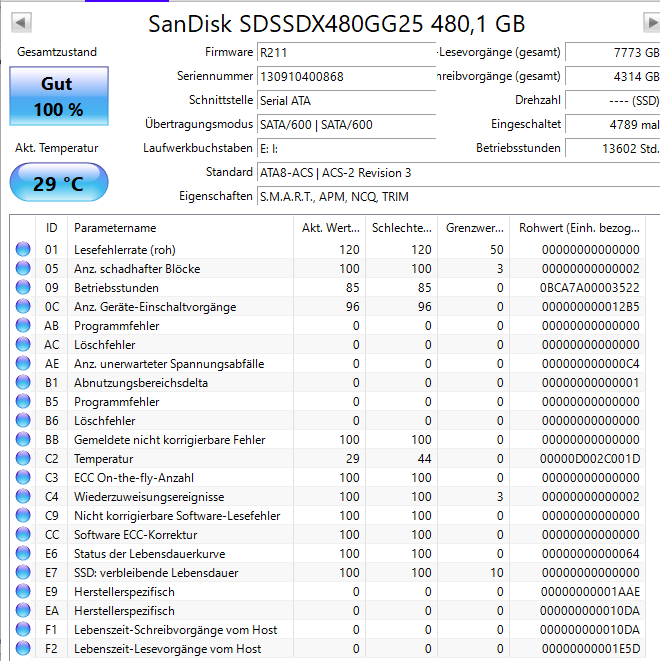Click the Übertragungsmodus SATA/600 field

coord(345,124)
